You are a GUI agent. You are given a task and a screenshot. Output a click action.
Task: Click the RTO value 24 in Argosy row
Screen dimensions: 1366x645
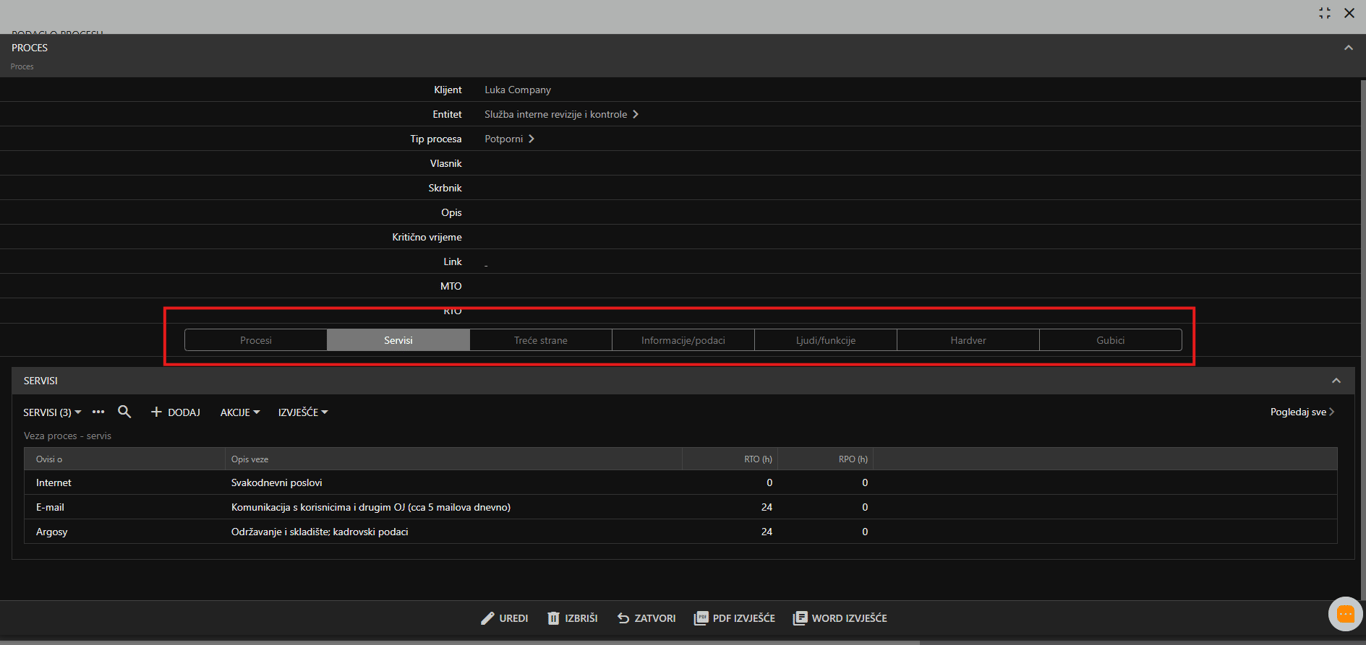point(767,532)
